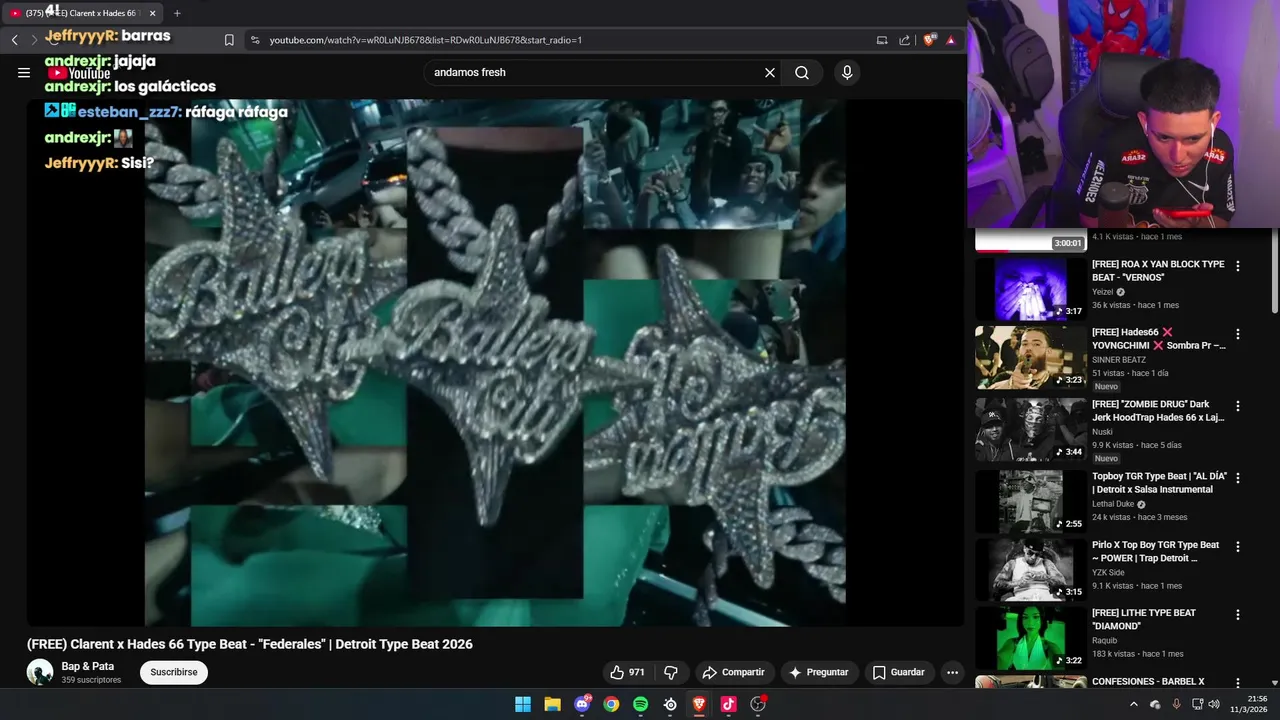Viewport: 1280px width, 720px height.
Task: Visit Raquib channel name
Action: (1105, 640)
